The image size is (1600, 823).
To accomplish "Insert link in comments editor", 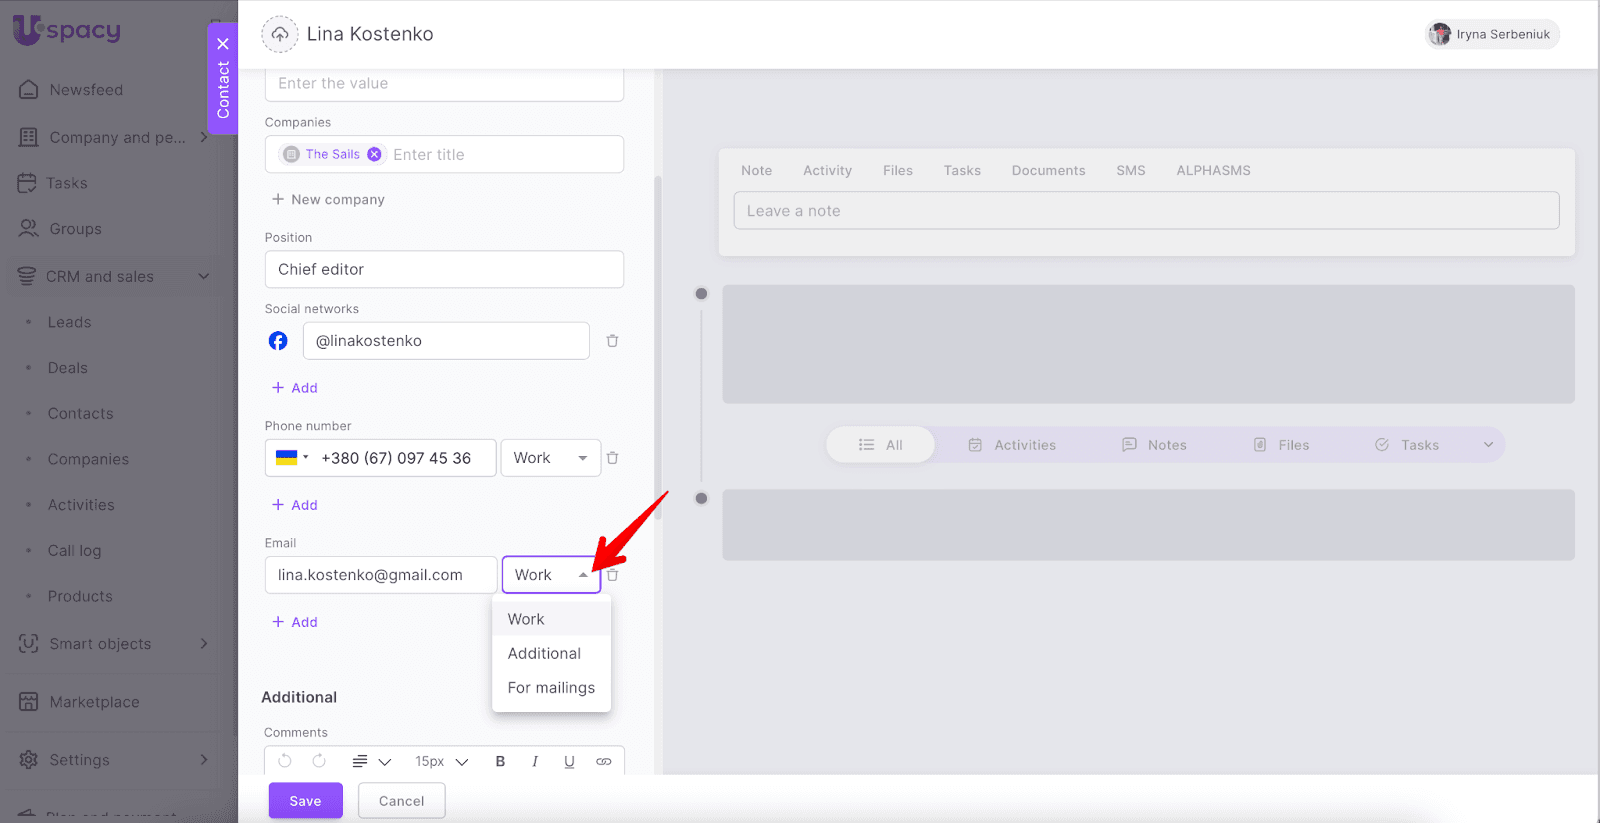I will (x=603, y=761).
